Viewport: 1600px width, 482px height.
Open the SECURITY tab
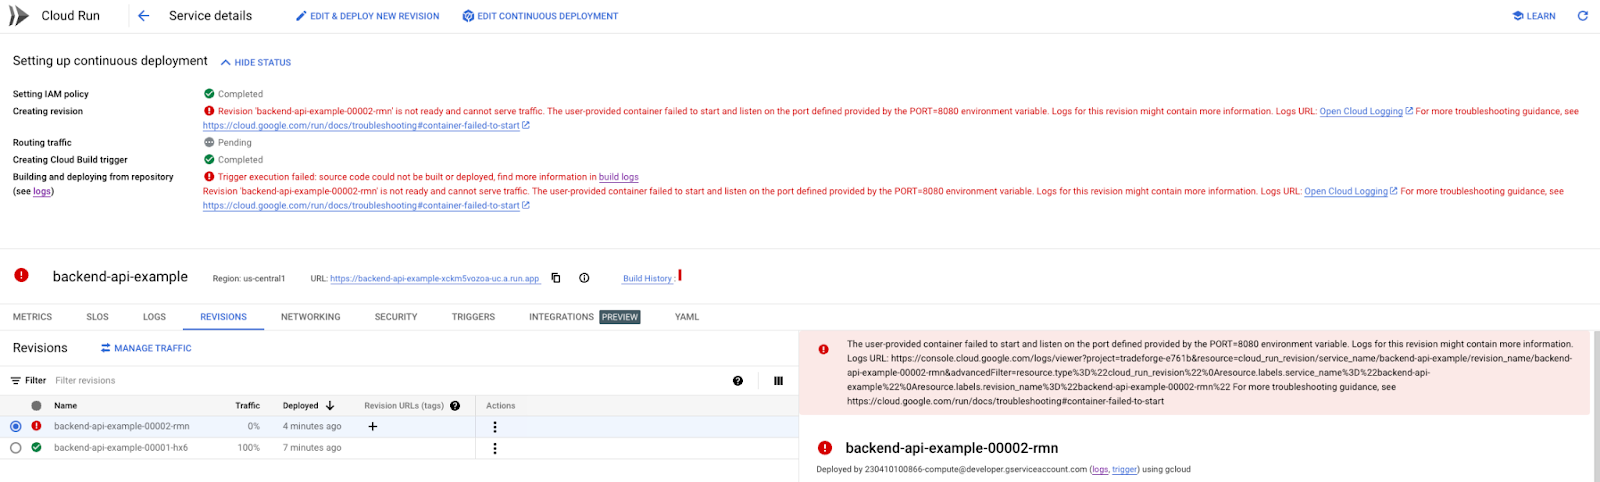(x=396, y=317)
